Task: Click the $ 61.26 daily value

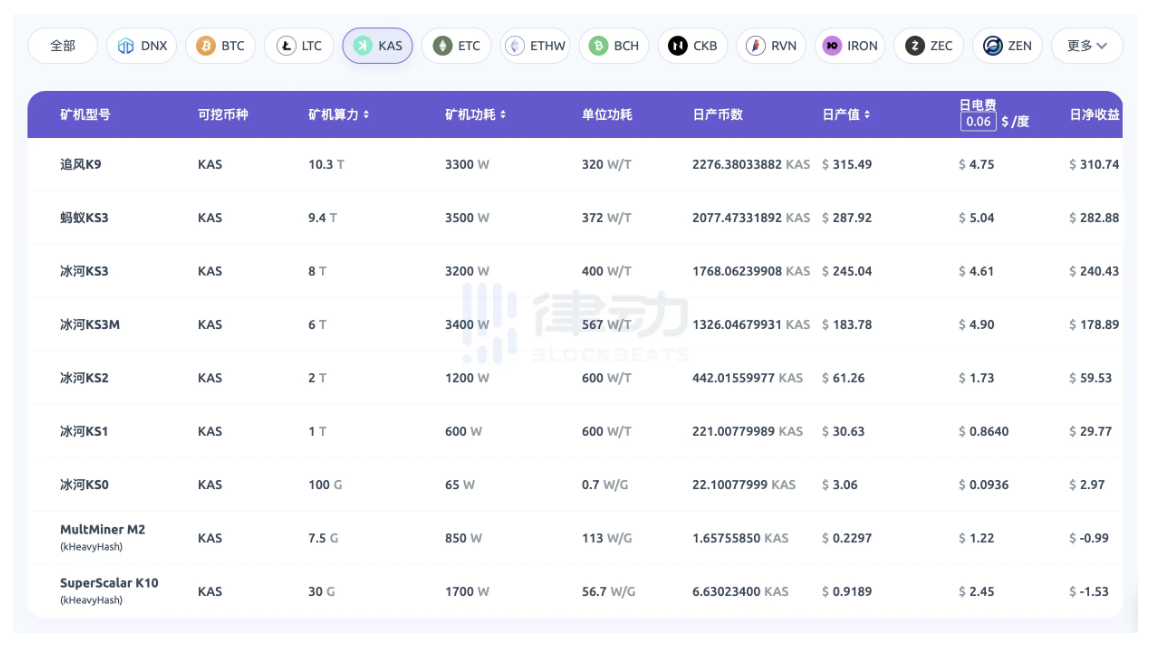Action: (843, 378)
